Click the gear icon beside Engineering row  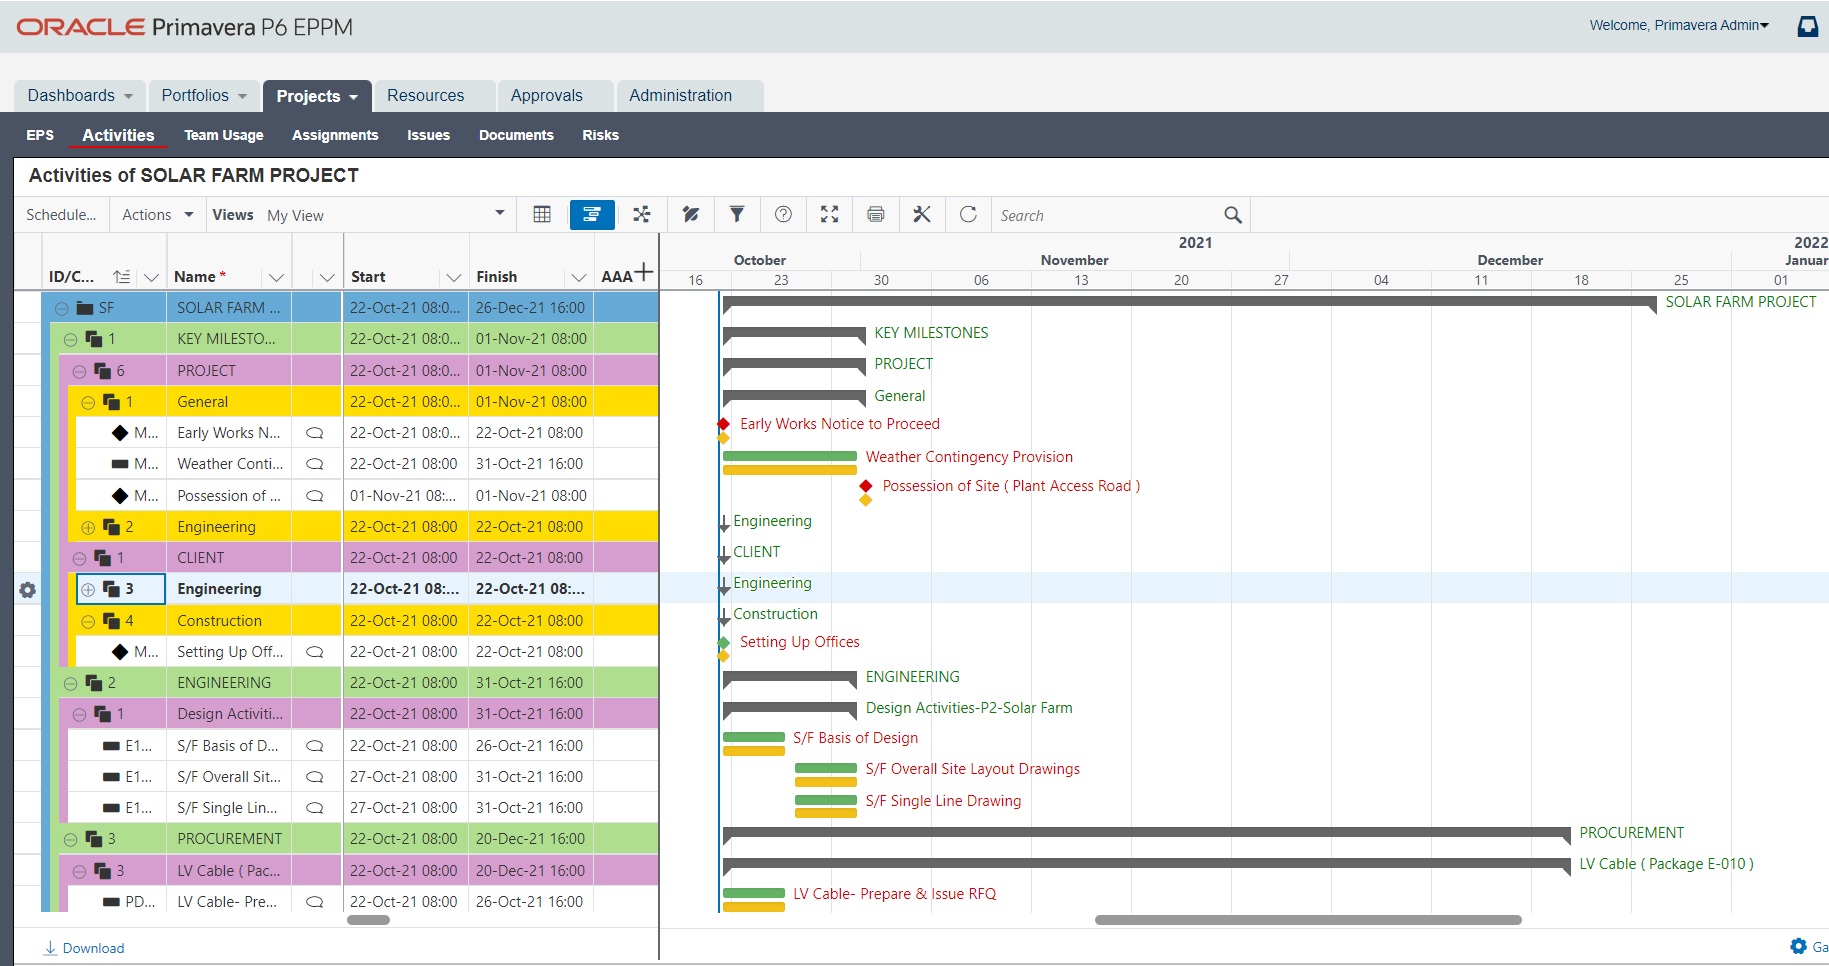coord(28,590)
